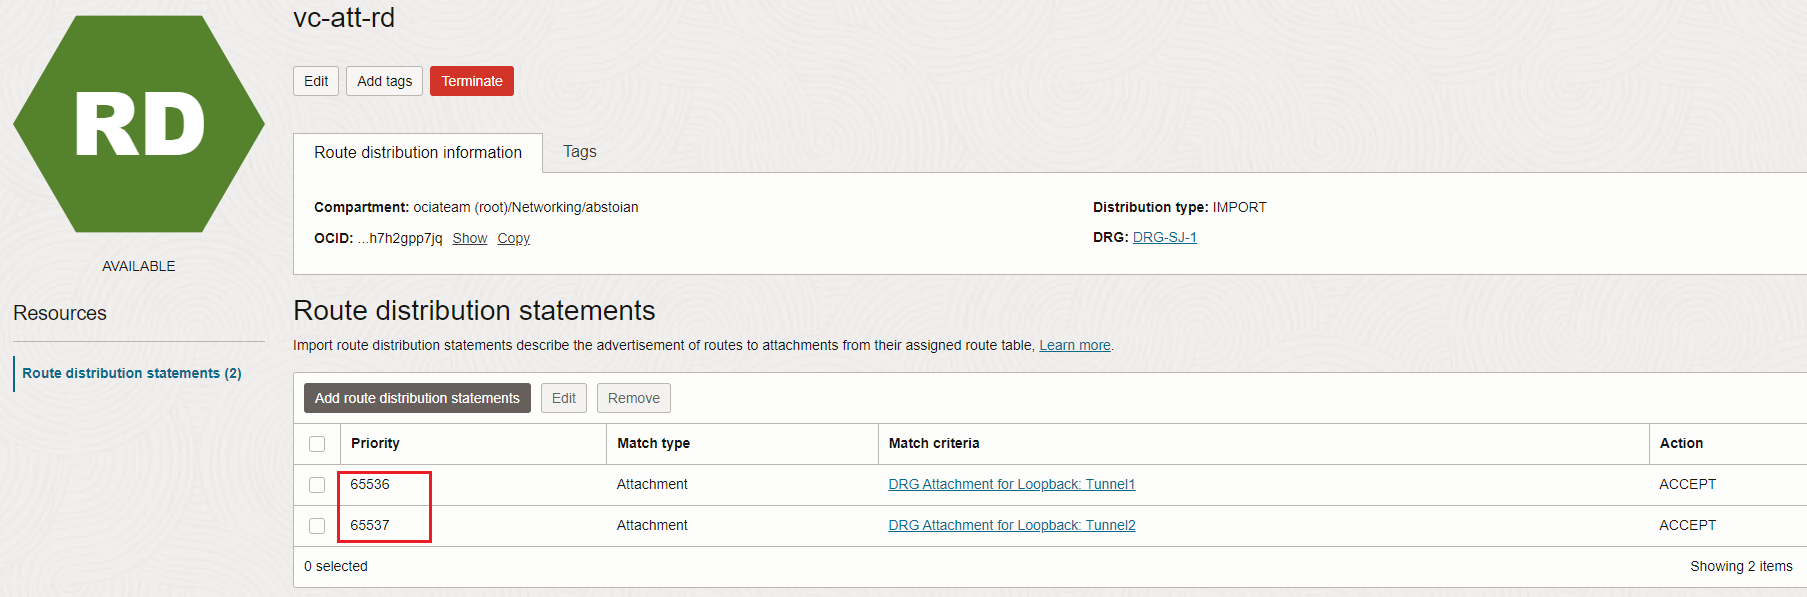Image resolution: width=1807 pixels, height=597 pixels.
Task: Select the Route distribution information tab
Action: tap(417, 153)
